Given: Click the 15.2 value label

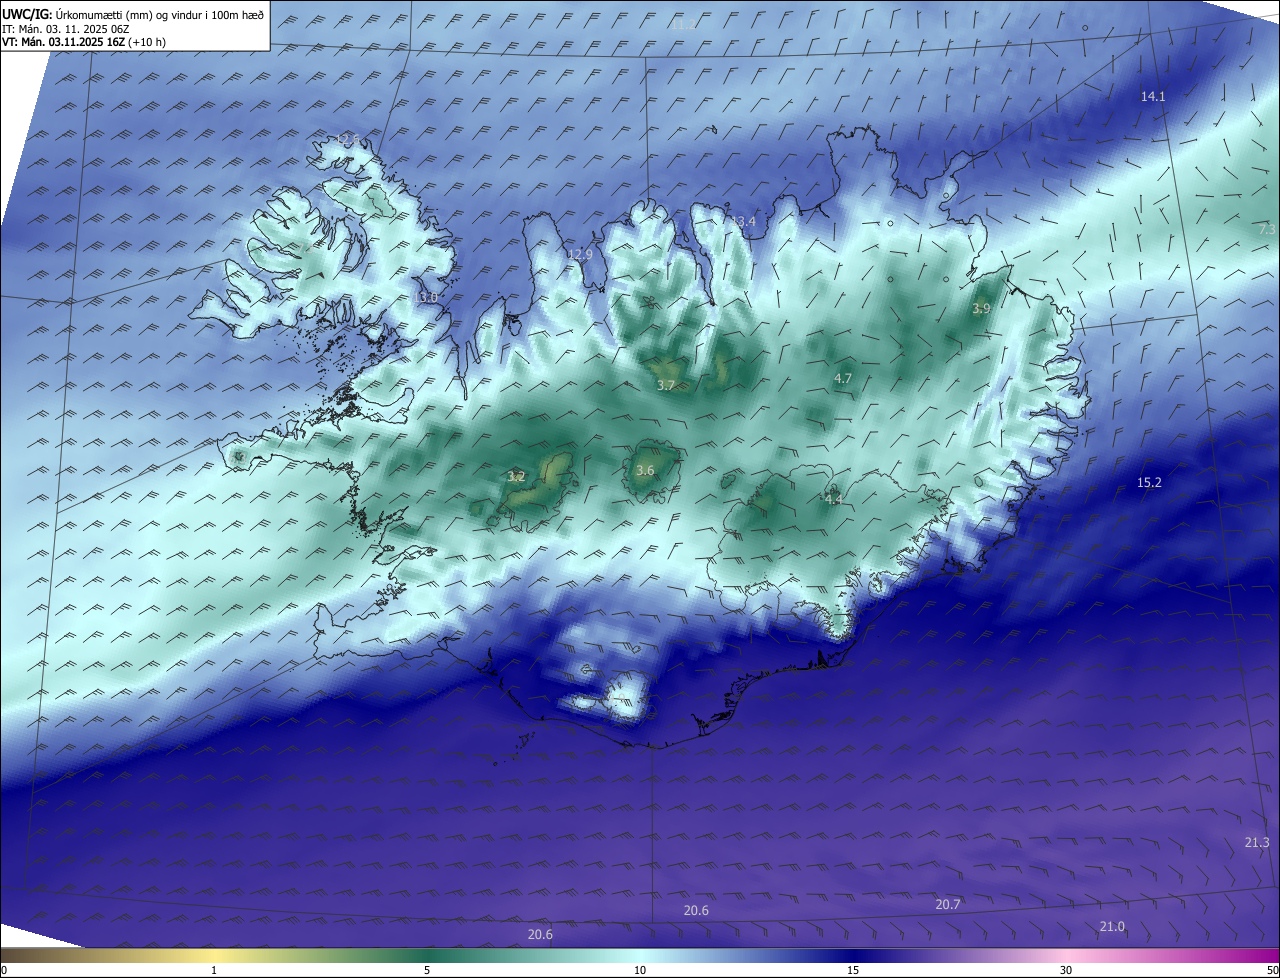Looking at the screenshot, I should click(x=1149, y=482).
